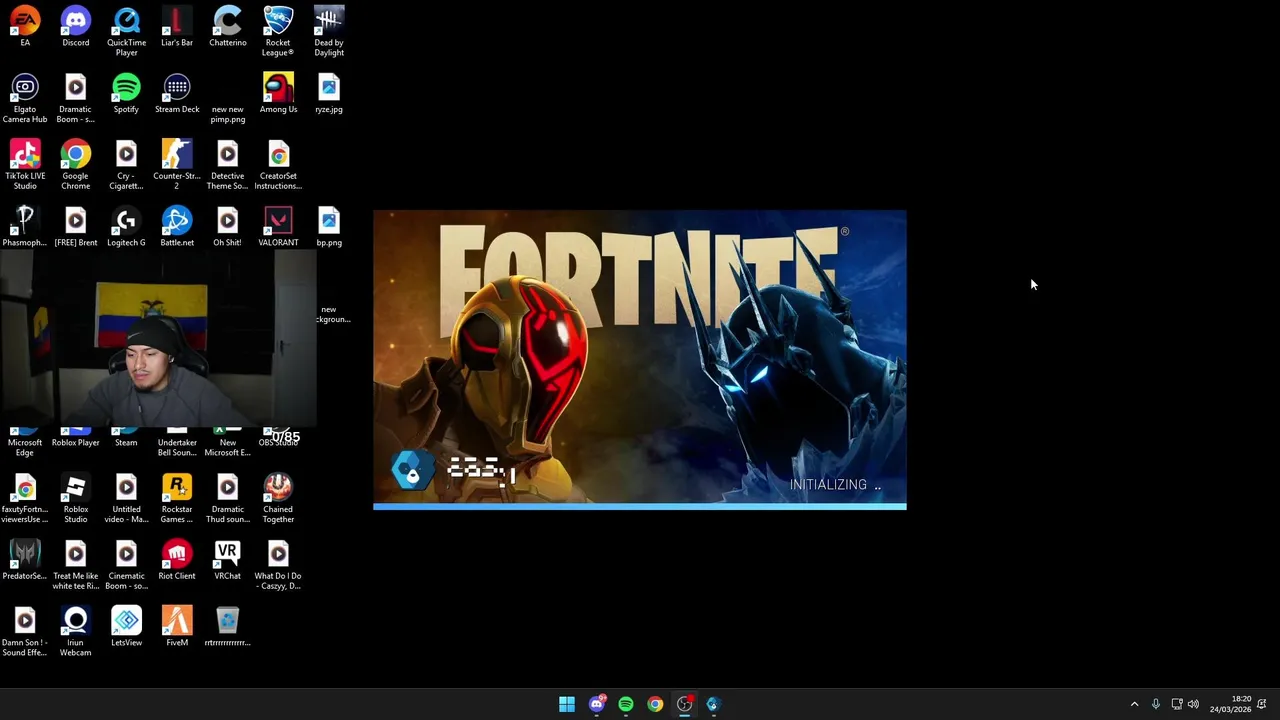Screen dimensions: 1280x720
Task: Select the LetsView desktop shortcut
Action: click(x=126, y=627)
